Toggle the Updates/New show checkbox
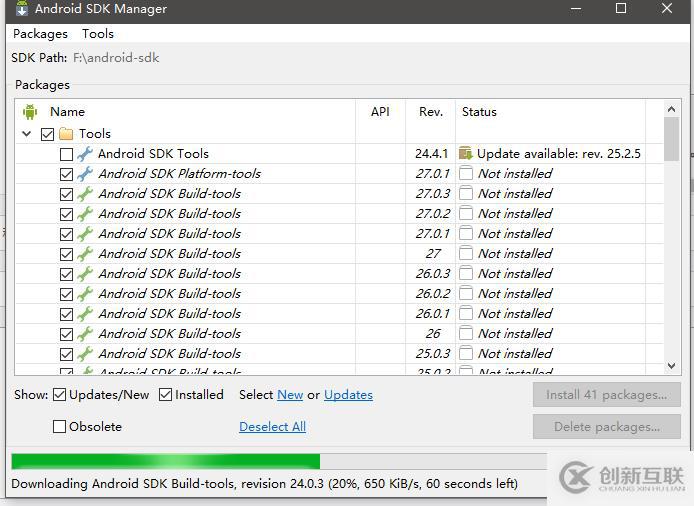Viewport: 694px width, 506px height. 59,394
